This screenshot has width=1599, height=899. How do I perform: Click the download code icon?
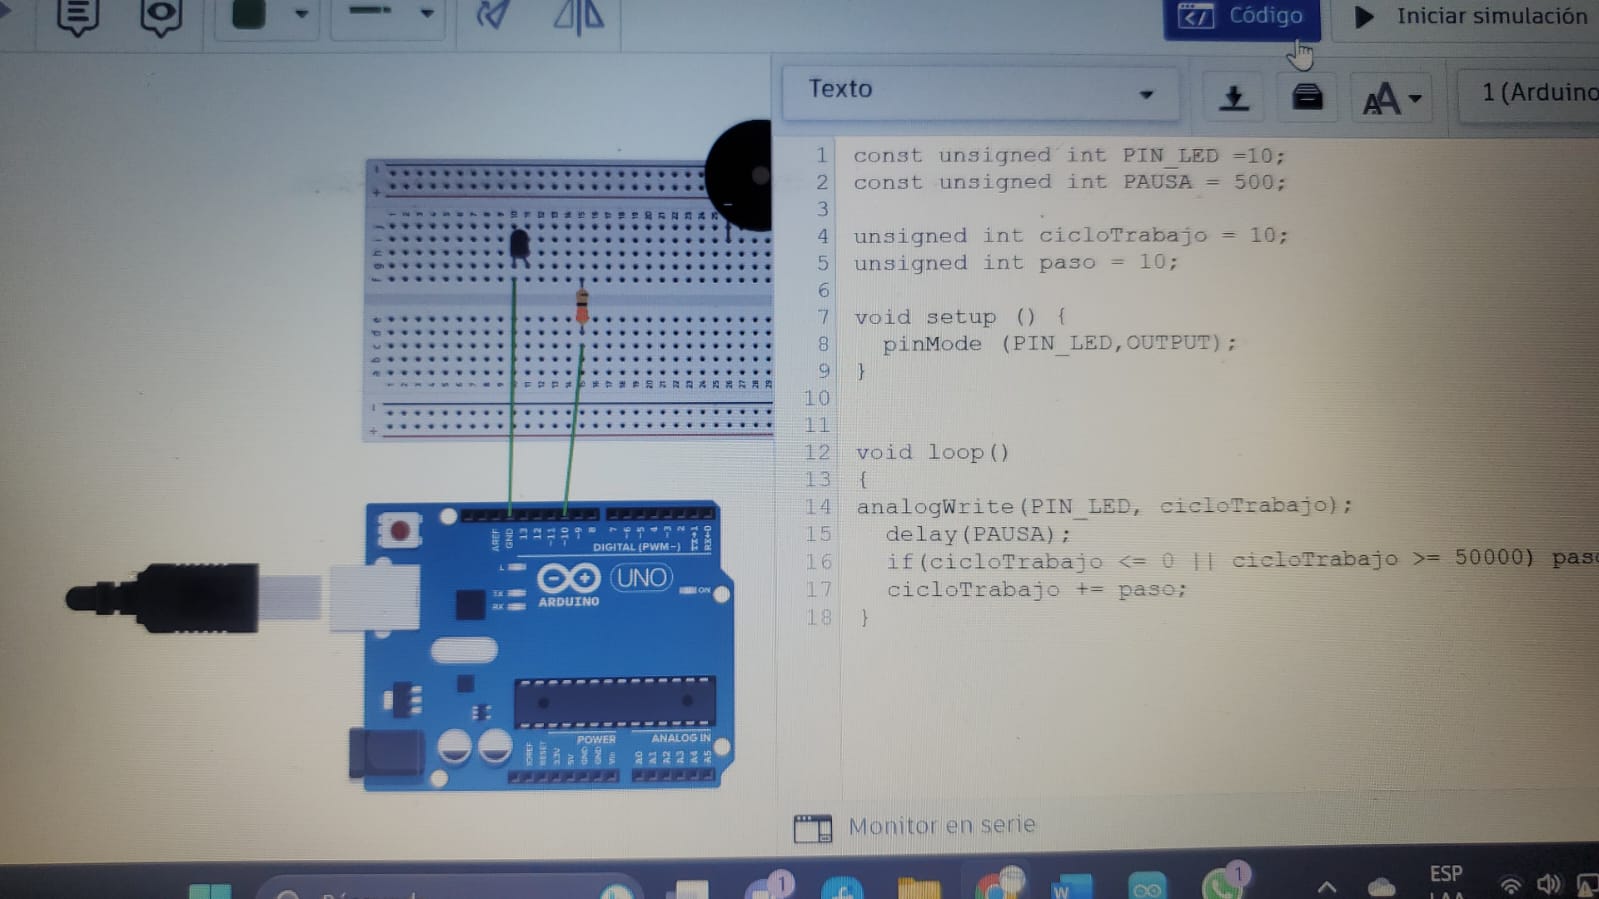tap(1234, 97)
